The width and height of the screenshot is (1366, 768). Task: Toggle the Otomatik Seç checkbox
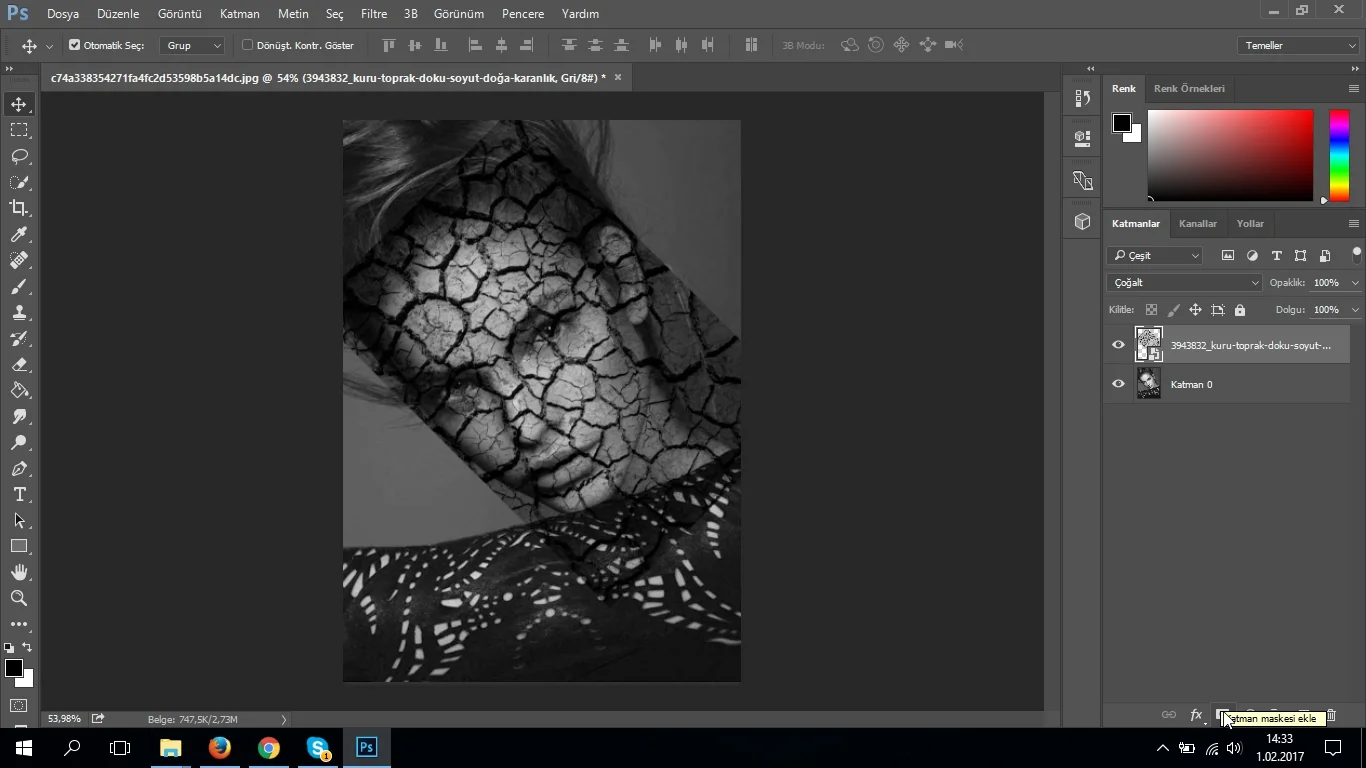74,45
